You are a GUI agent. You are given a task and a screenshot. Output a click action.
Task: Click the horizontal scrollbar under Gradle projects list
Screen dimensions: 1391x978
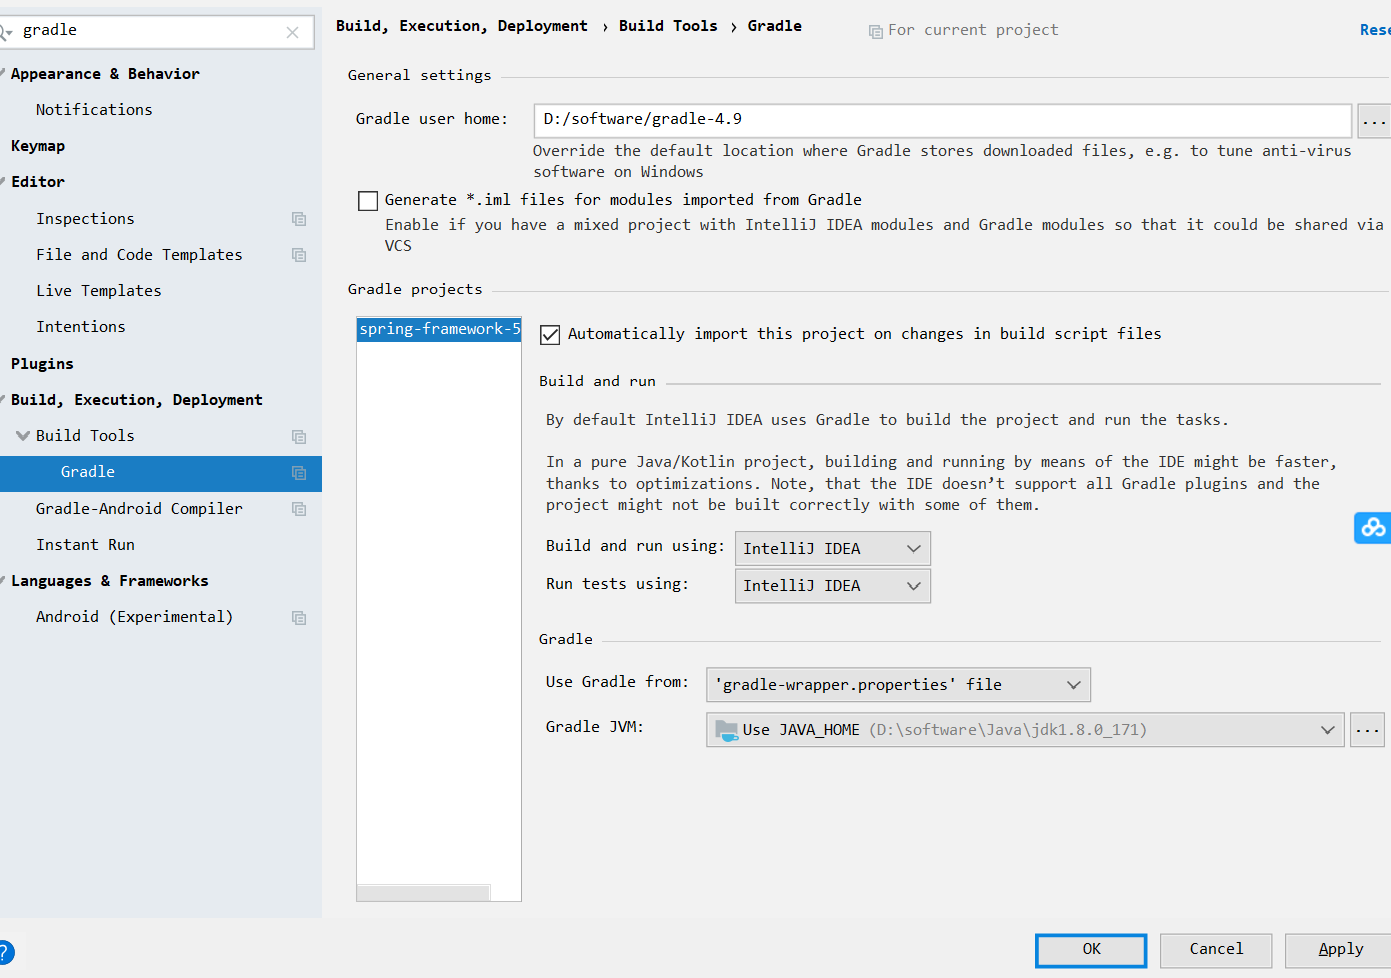(424, 892)
